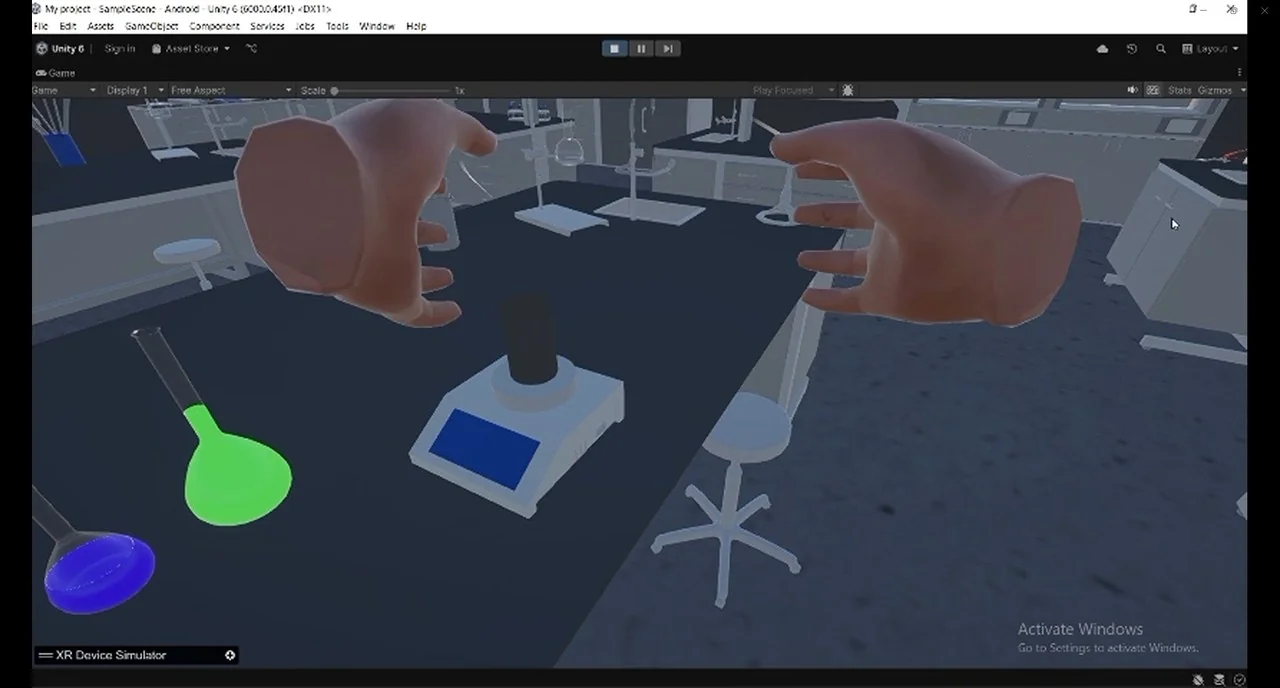The height and width of the screenshot is (688, 1280).
Task: Click the activity checkmark icon in status bar
Action: click(x=1240, y=680)
